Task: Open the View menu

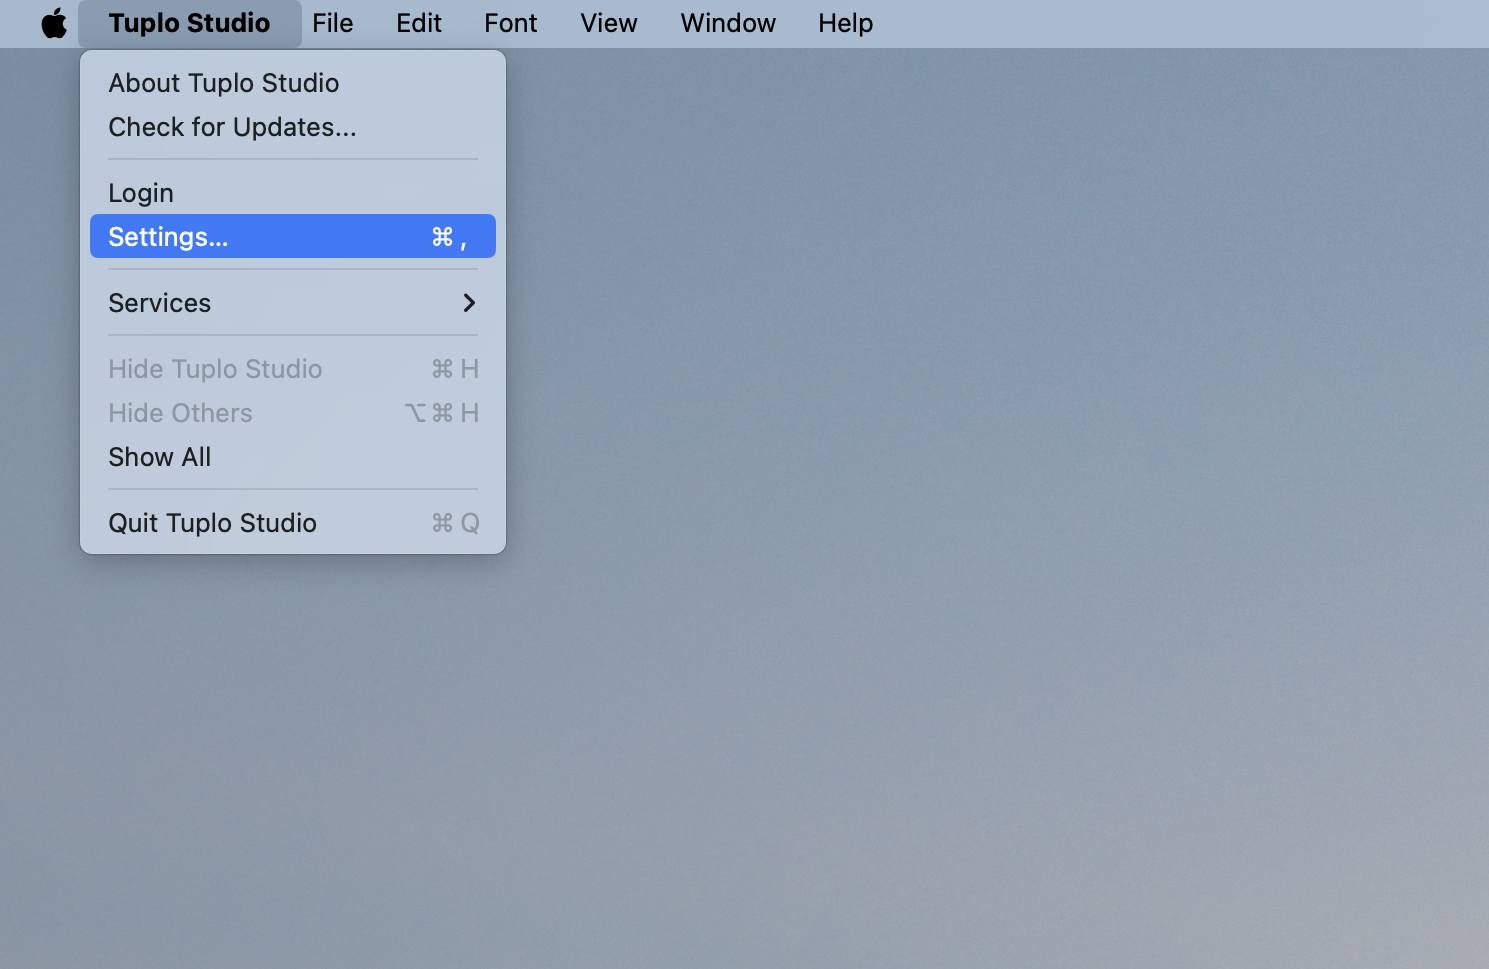Action: coord(609,23)
